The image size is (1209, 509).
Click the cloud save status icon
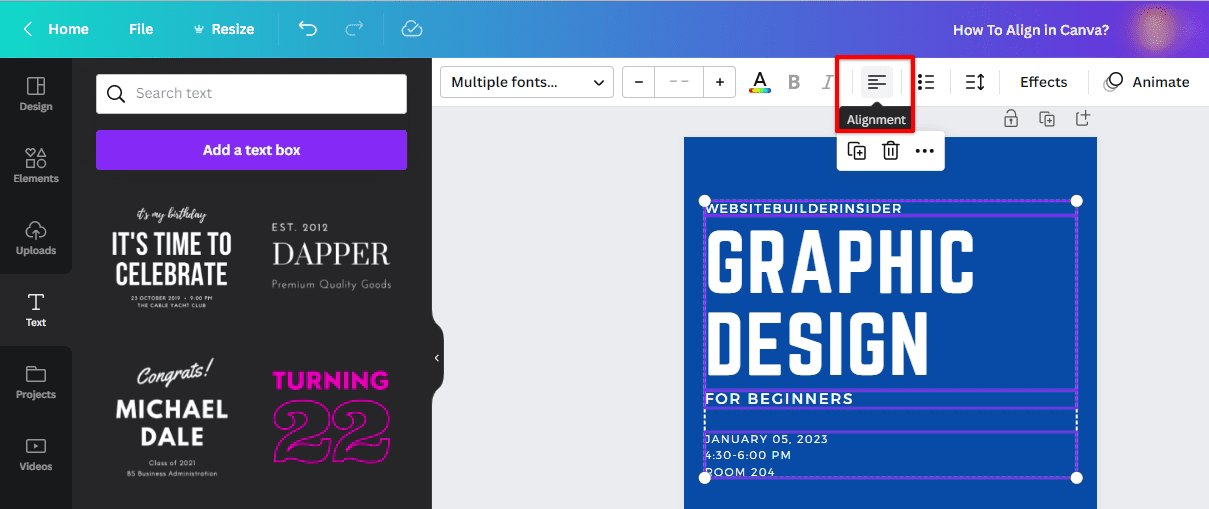click(x=412, y=29)
